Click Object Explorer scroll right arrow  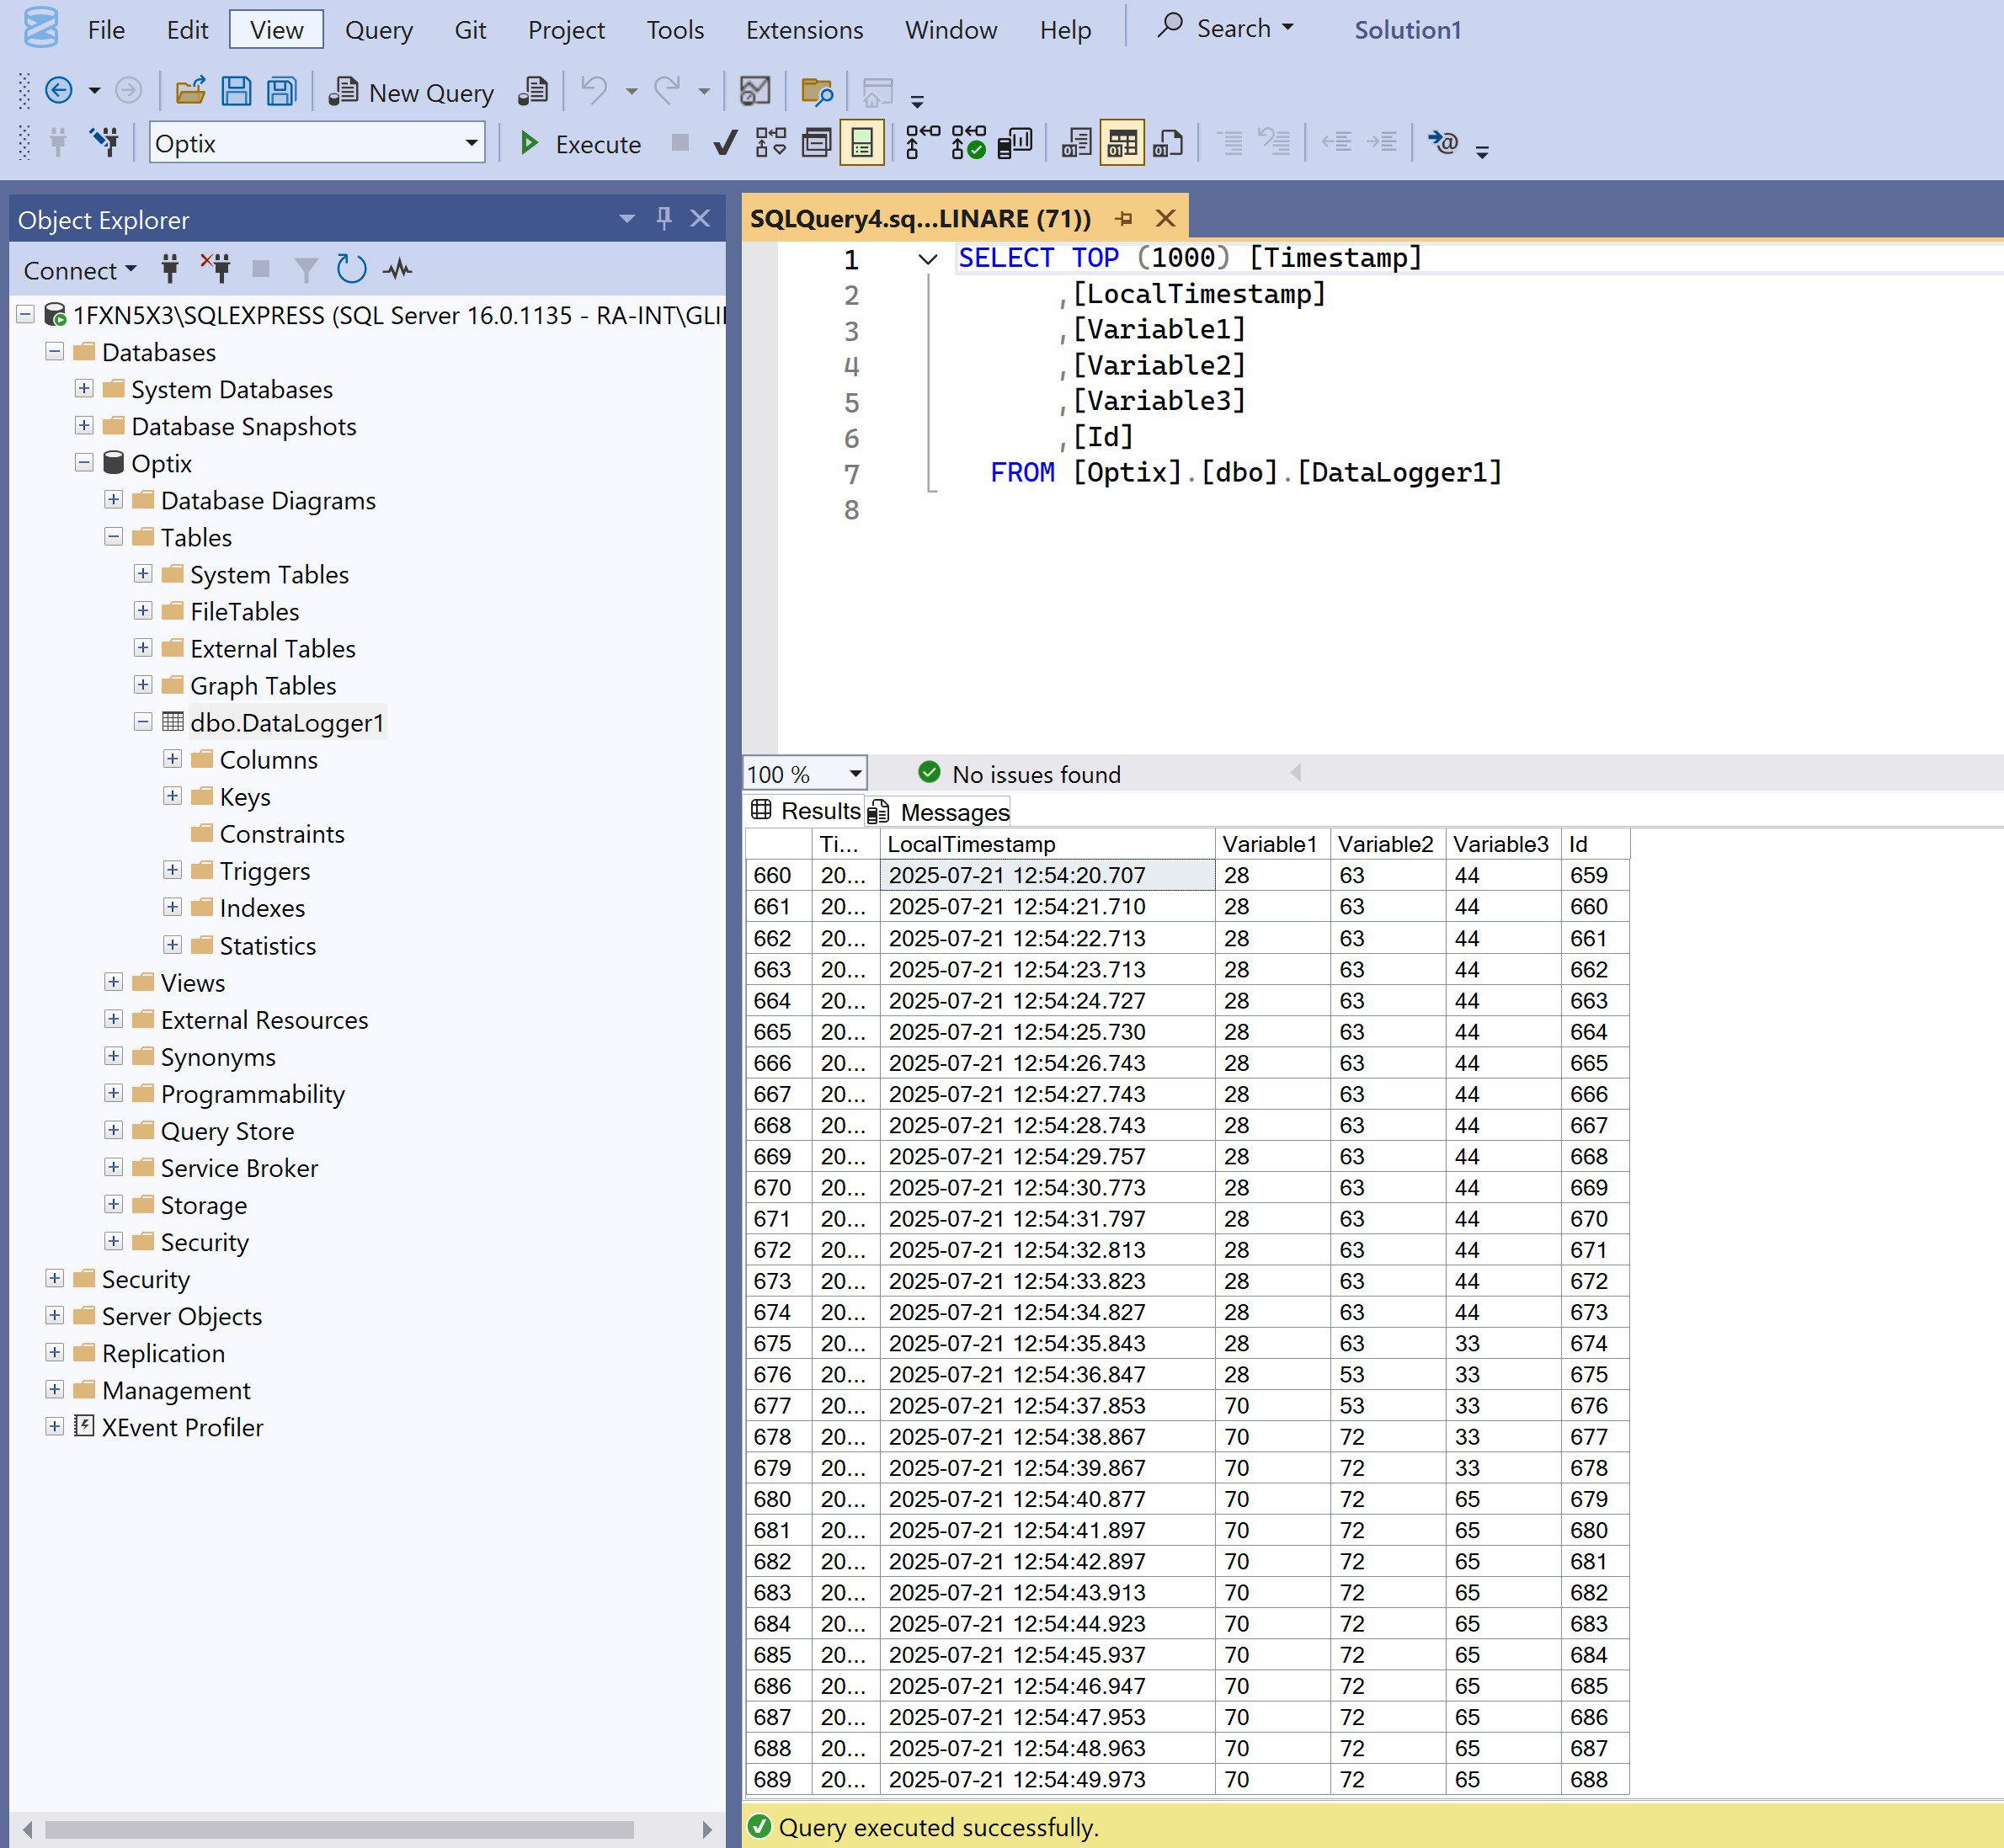click(x=707, y=1829)
